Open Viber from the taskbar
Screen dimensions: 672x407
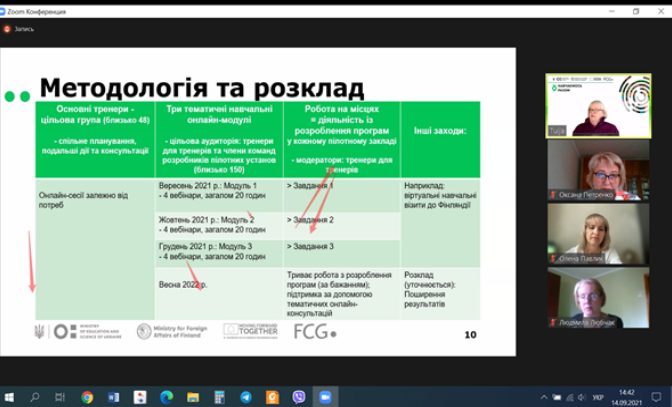pyautogui.click(x=298, y=396)
